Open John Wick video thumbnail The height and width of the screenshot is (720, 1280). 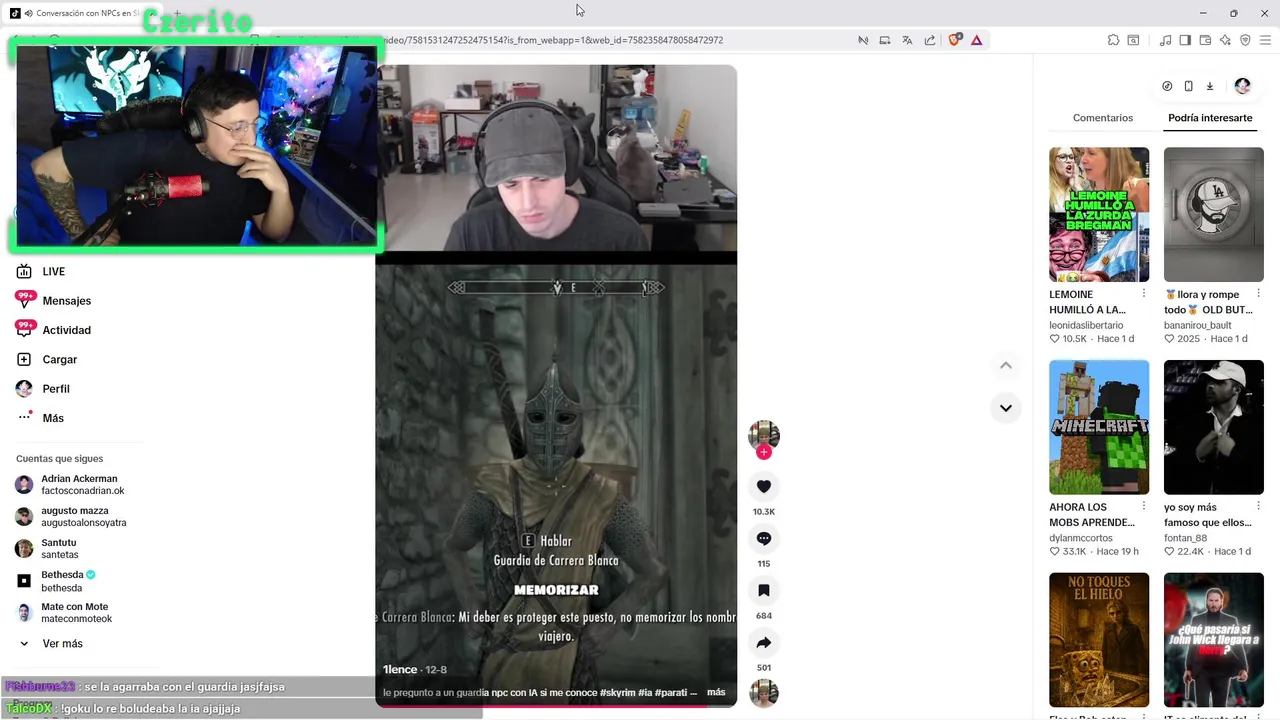[1214, 640]
